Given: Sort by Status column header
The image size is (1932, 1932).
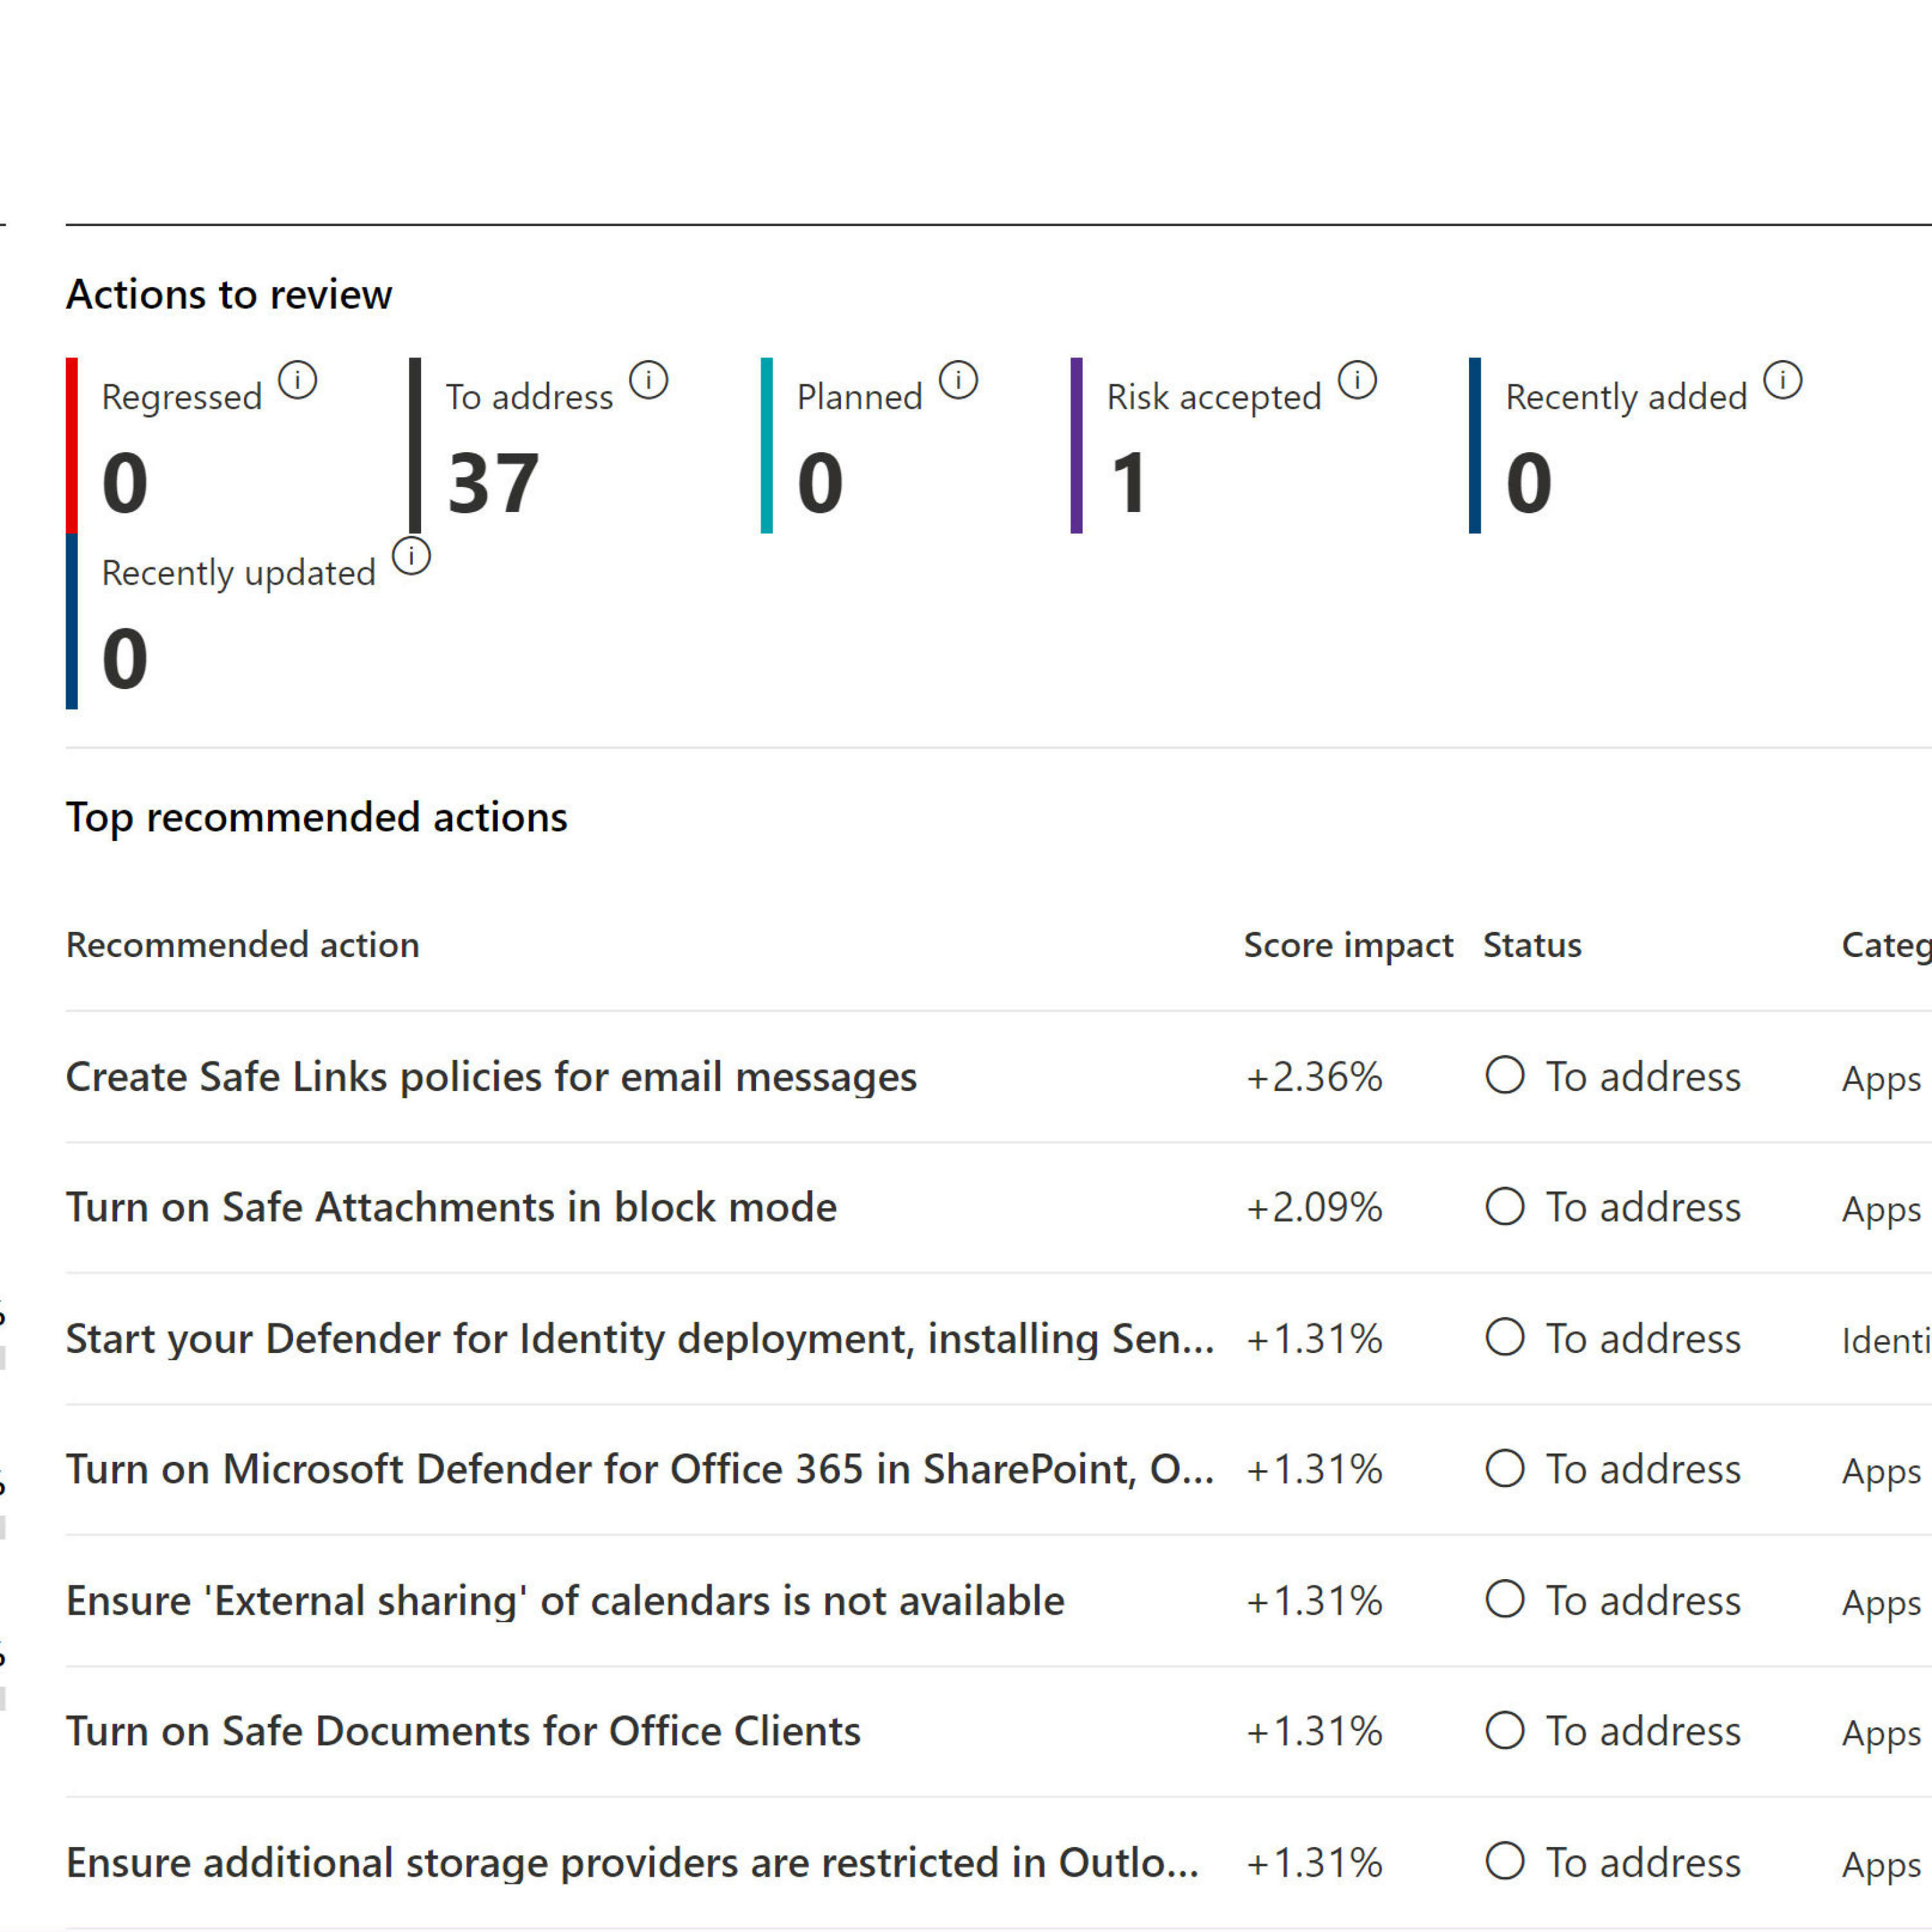Looking at the screenshot, I should point(1531,945).
